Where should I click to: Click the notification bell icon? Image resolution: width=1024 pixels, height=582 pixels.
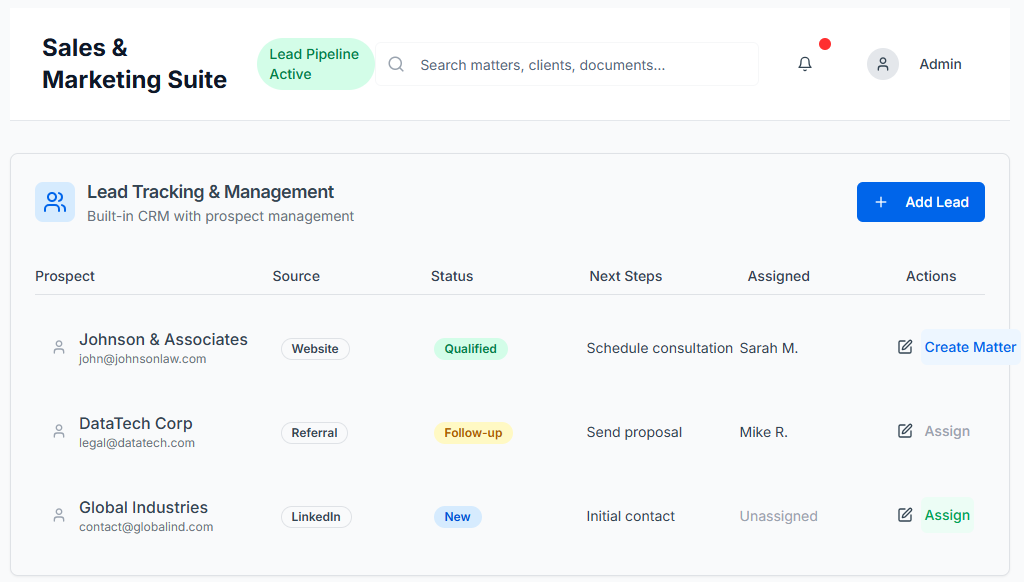[x=805, y=64]
